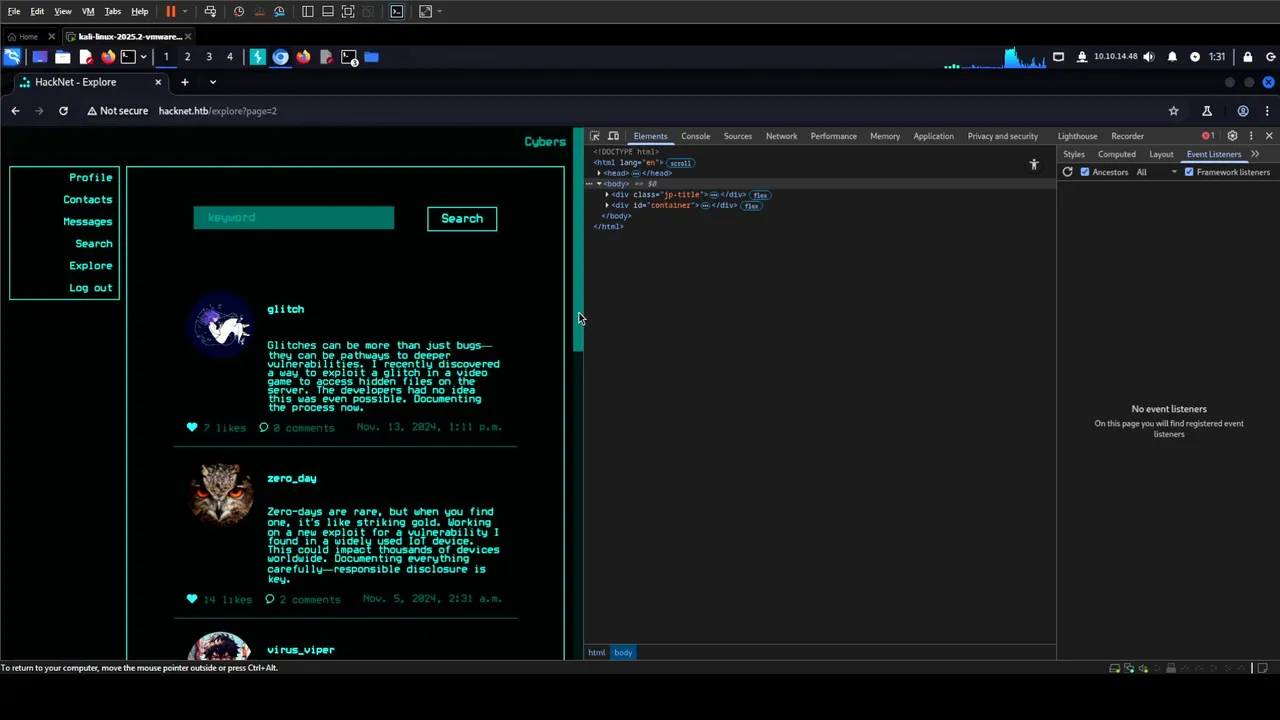The width and height of the screenshot is (1280, 720).
Task: Click the lock screen padlock icon
Action: [x=1247, y=57]
